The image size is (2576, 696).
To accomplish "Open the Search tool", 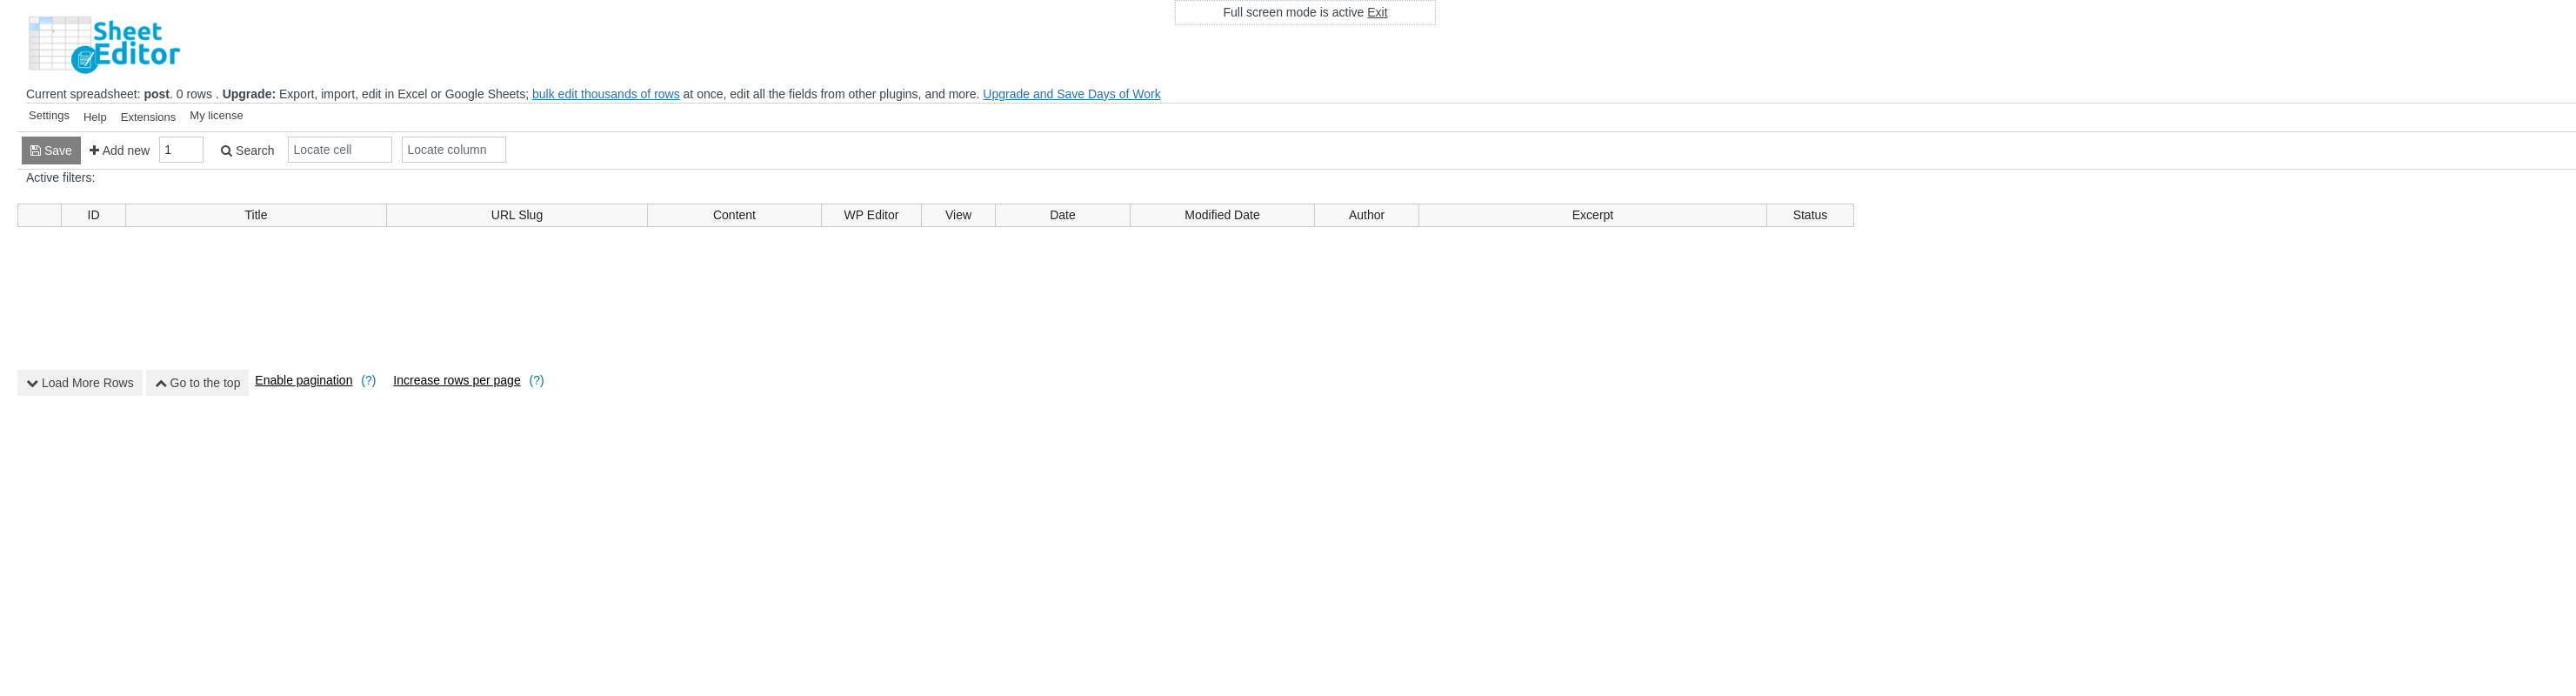I will click(x=247, y=151).
